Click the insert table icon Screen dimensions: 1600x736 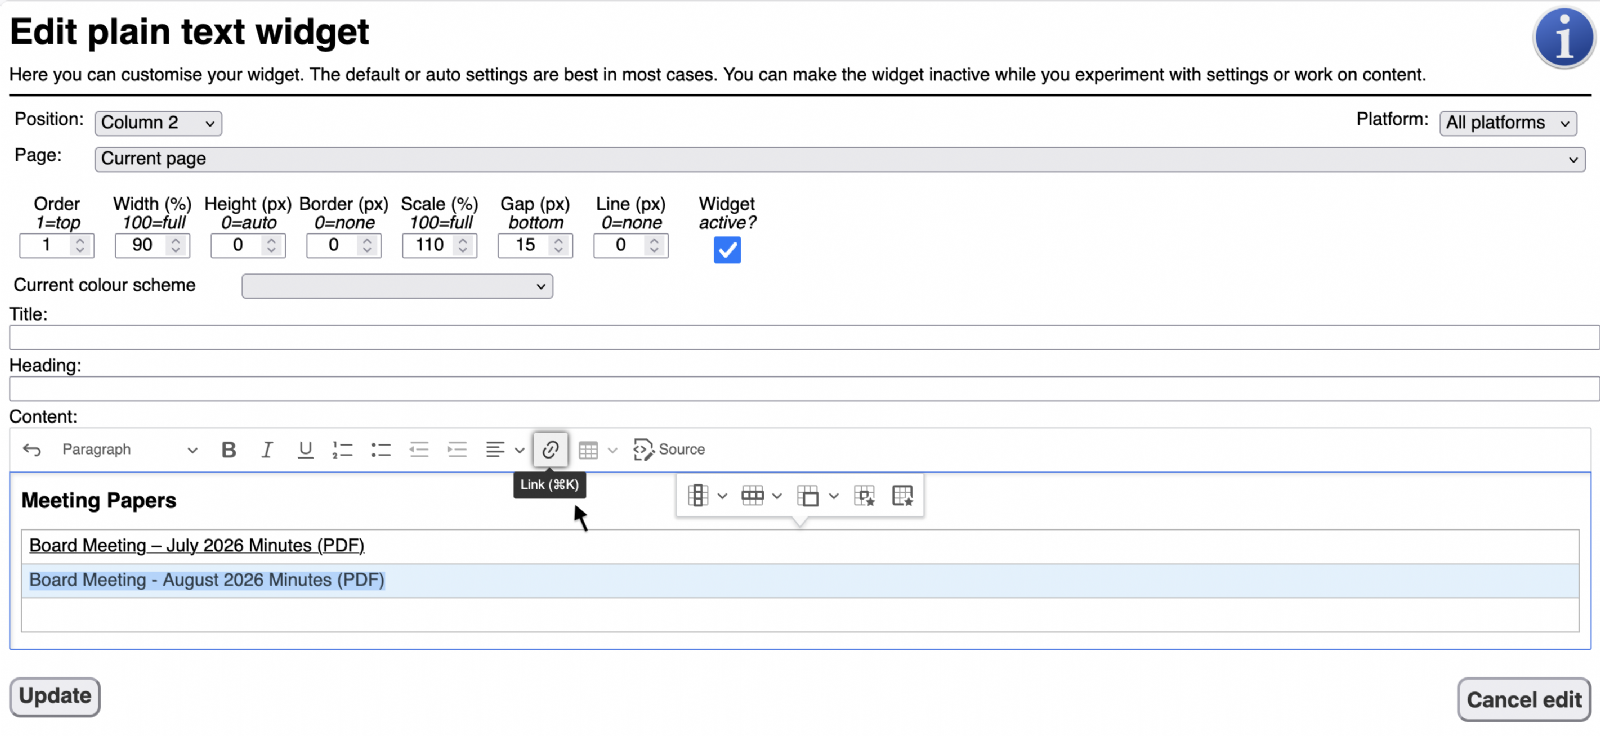point(589,450)
